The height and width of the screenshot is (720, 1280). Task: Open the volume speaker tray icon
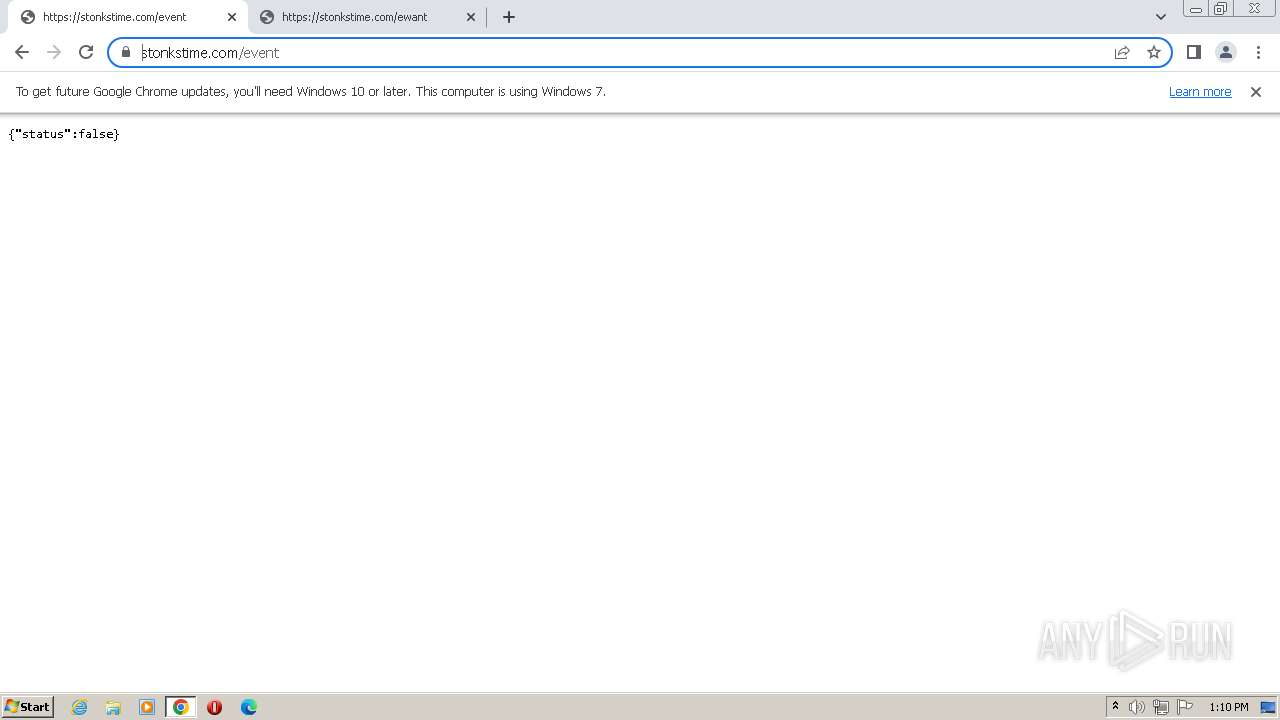pos(1137,707)
